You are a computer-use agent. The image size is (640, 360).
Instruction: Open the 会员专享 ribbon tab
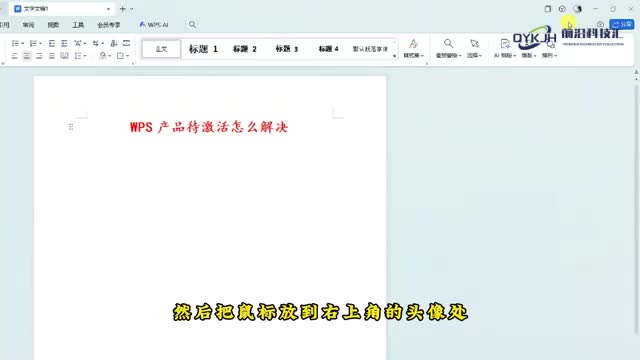coord(109,25)
